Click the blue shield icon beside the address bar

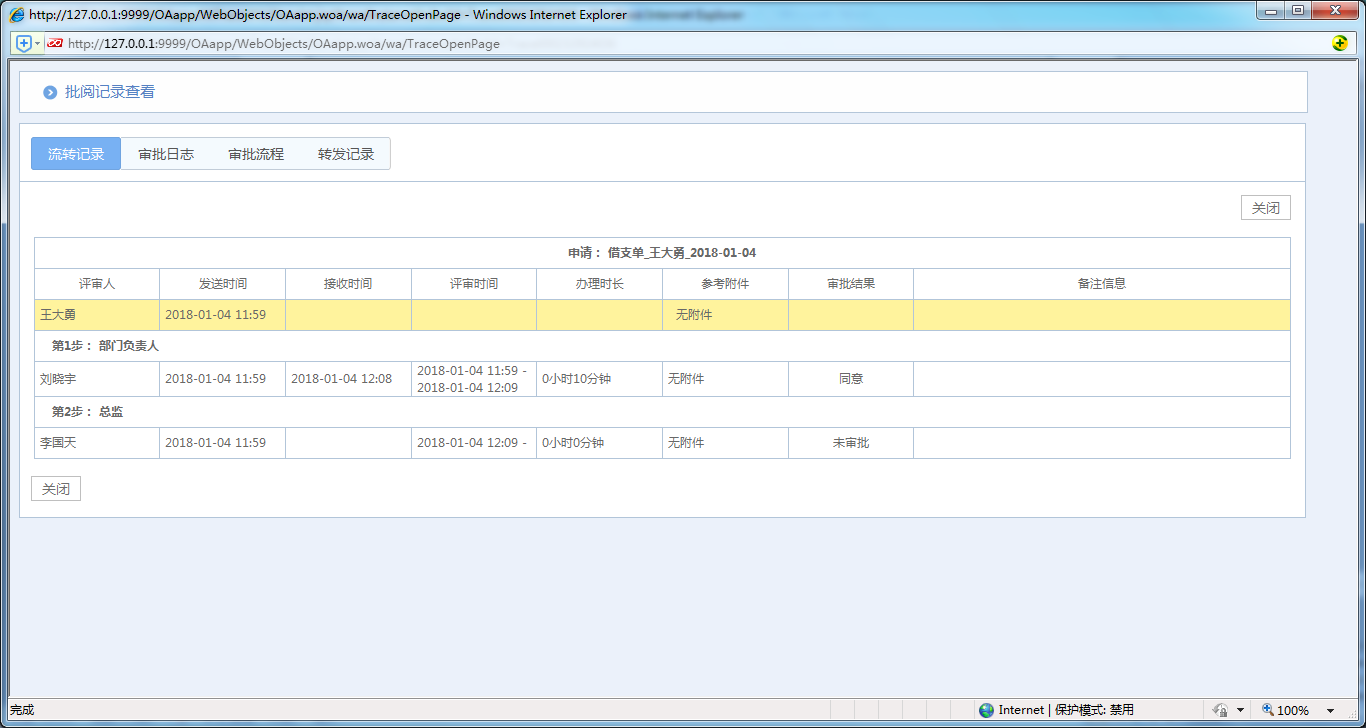pos(24,43)
